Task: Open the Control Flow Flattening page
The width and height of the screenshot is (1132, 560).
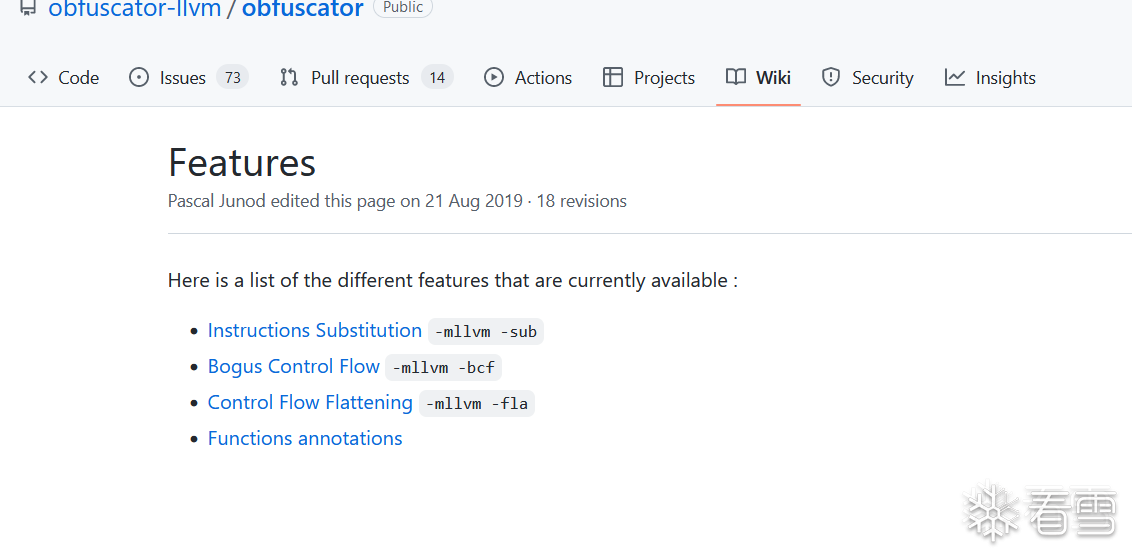Action: [x=310, y=403]
